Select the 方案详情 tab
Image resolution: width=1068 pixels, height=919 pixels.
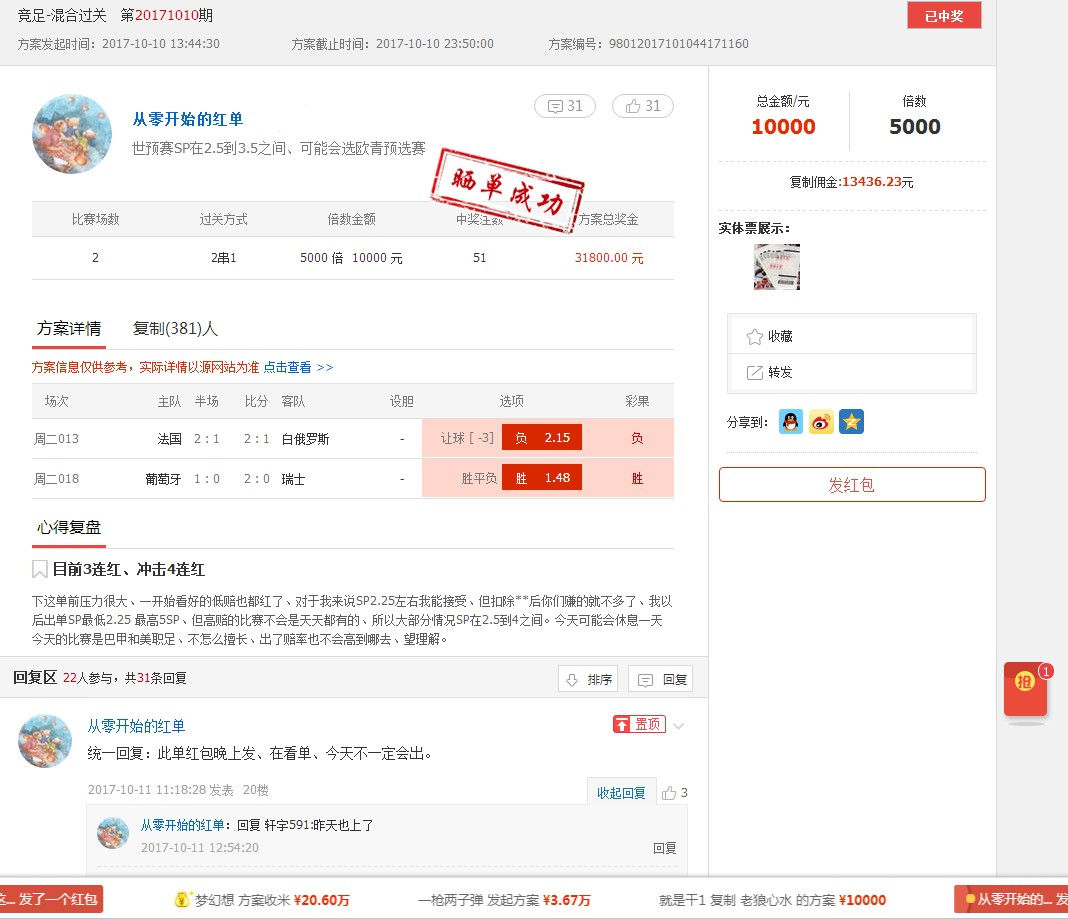click(69, 328)
